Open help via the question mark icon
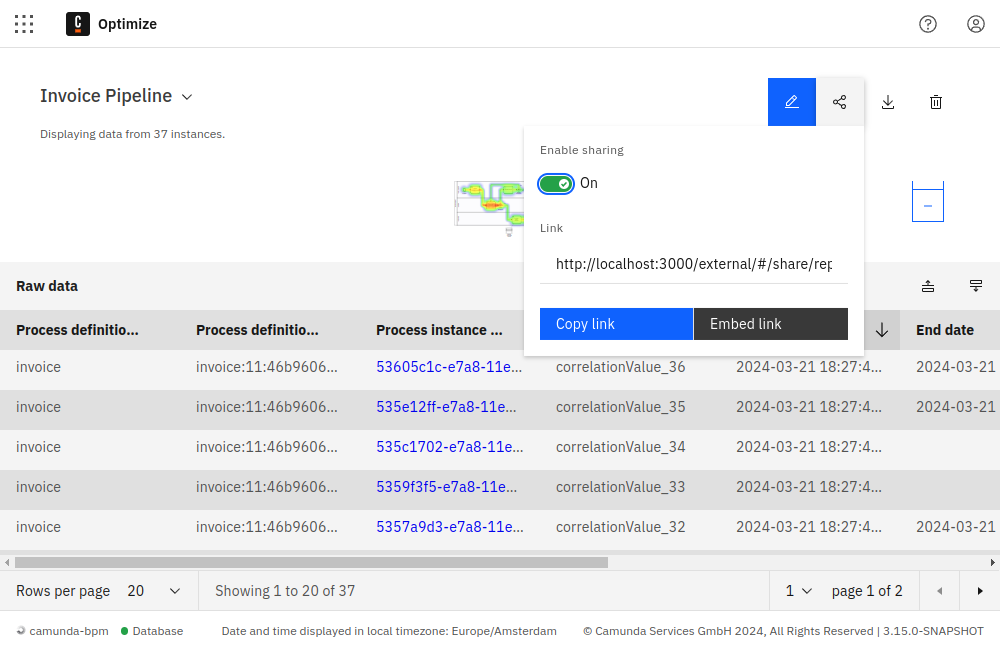This screenshot has height=650, width=1000. [928, 24]
